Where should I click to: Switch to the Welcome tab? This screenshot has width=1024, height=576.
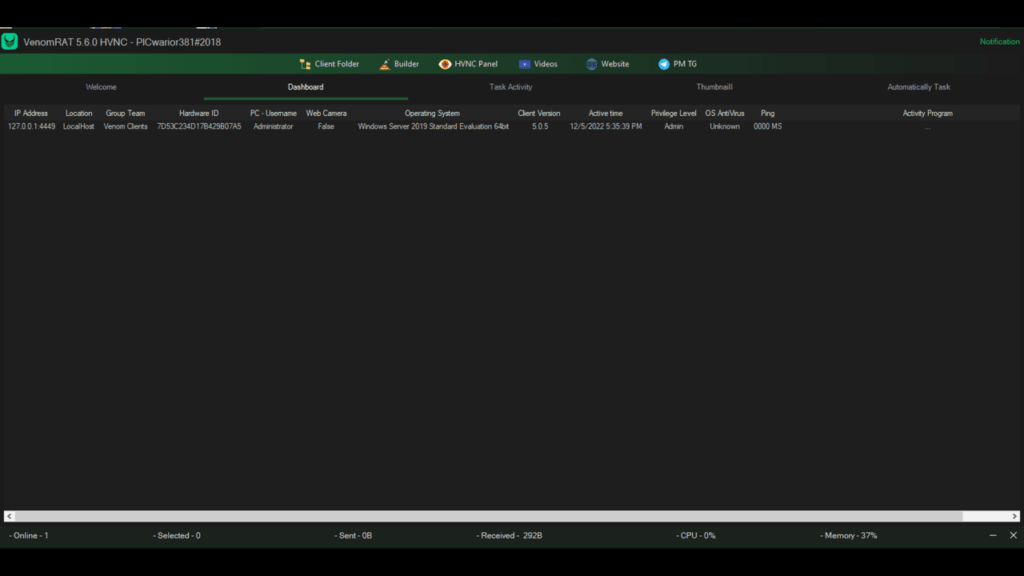[x=101, y=87]
